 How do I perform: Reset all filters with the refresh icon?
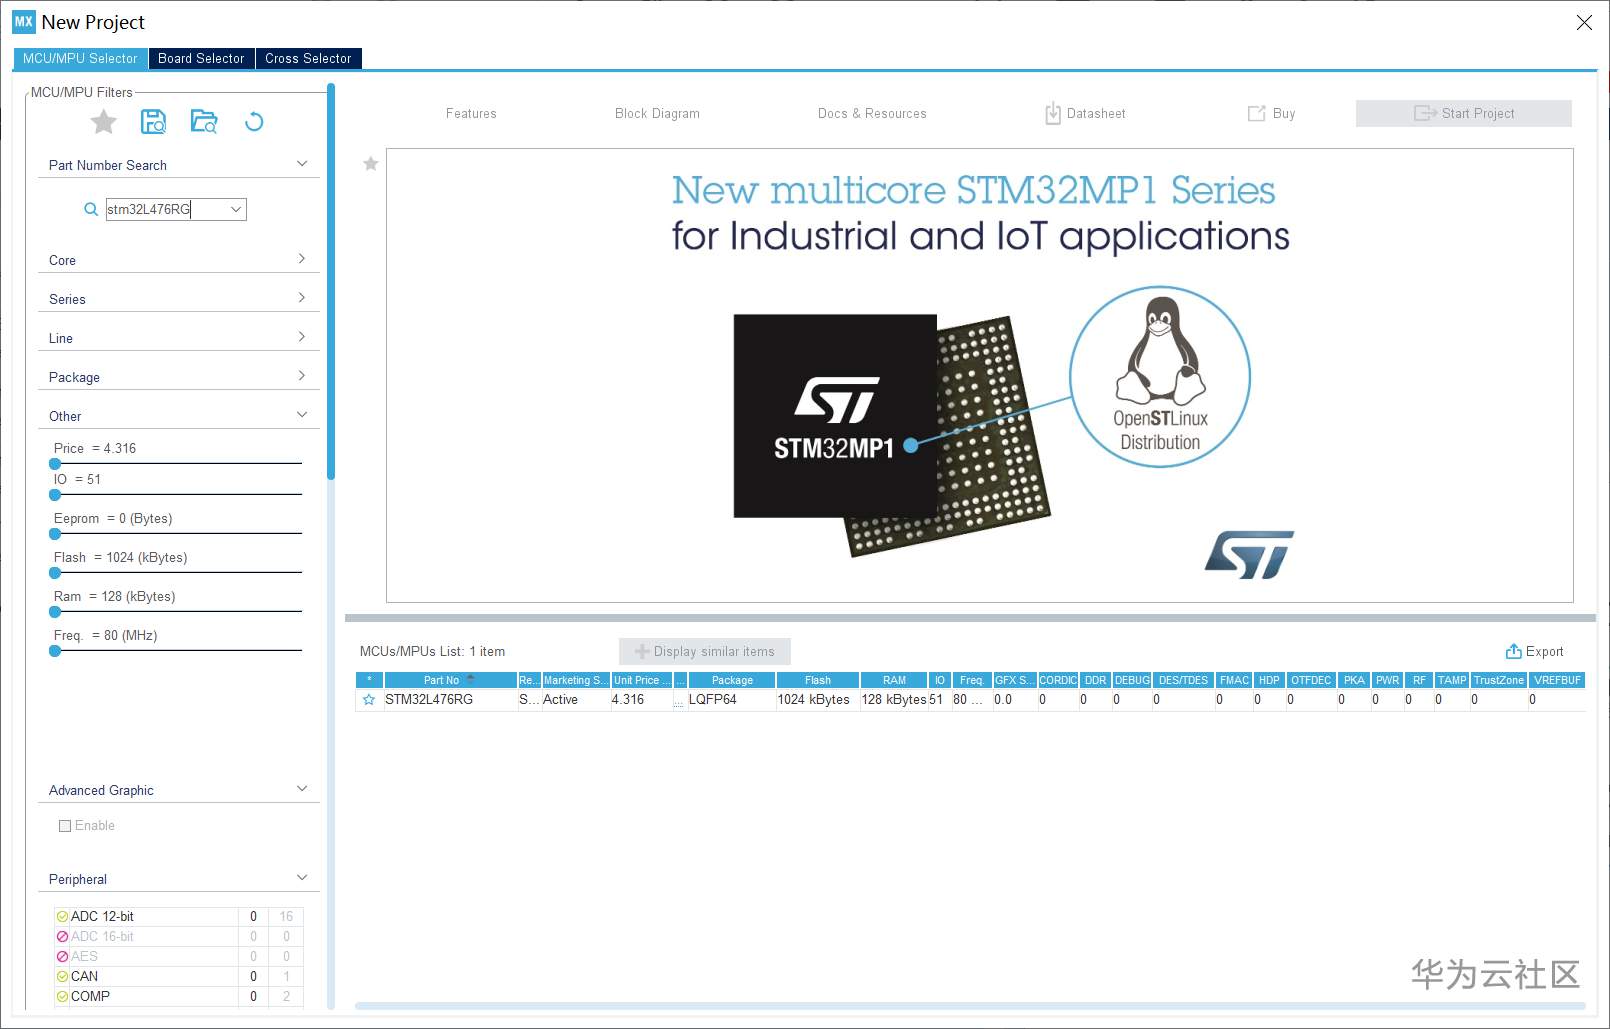(254, 122)
